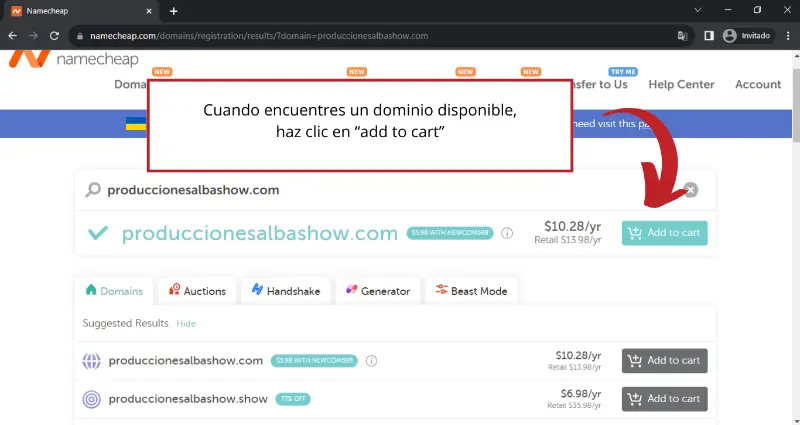The image size is (800, 425).
Task: Toggle the browser side panel icon
Action: coord(709,36)
